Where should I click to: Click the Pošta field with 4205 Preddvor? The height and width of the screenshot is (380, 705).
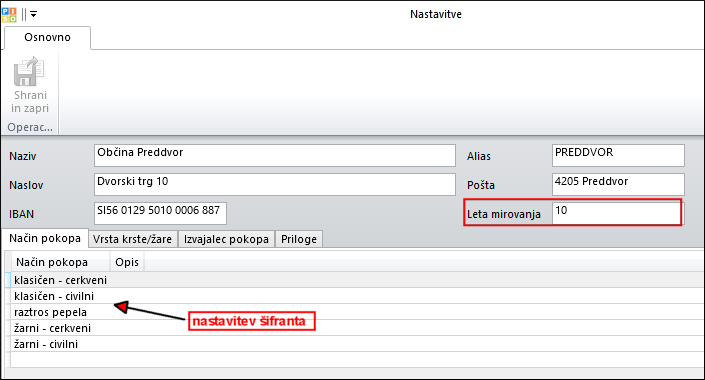[x=618, y=184]
